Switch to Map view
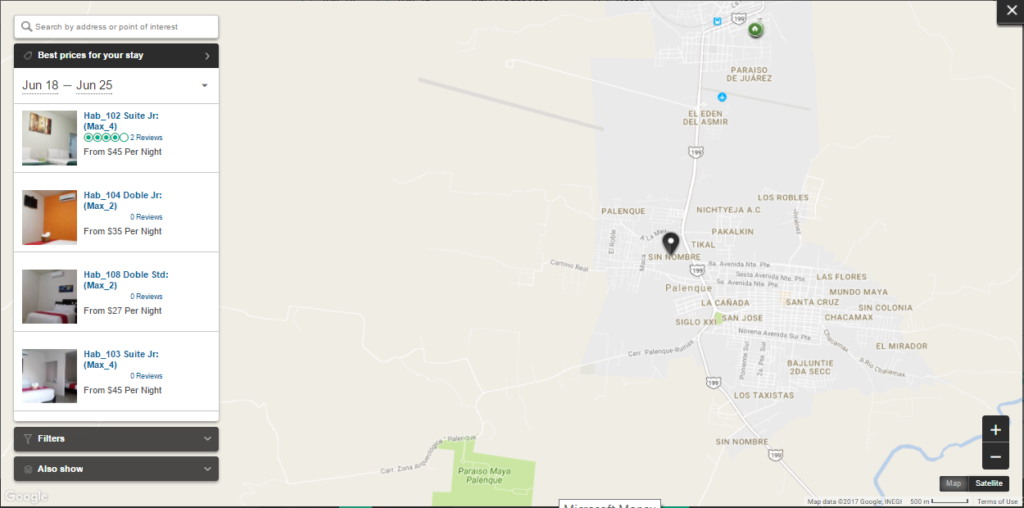This screenshot has height=508, width=1024. coord(953,483)
